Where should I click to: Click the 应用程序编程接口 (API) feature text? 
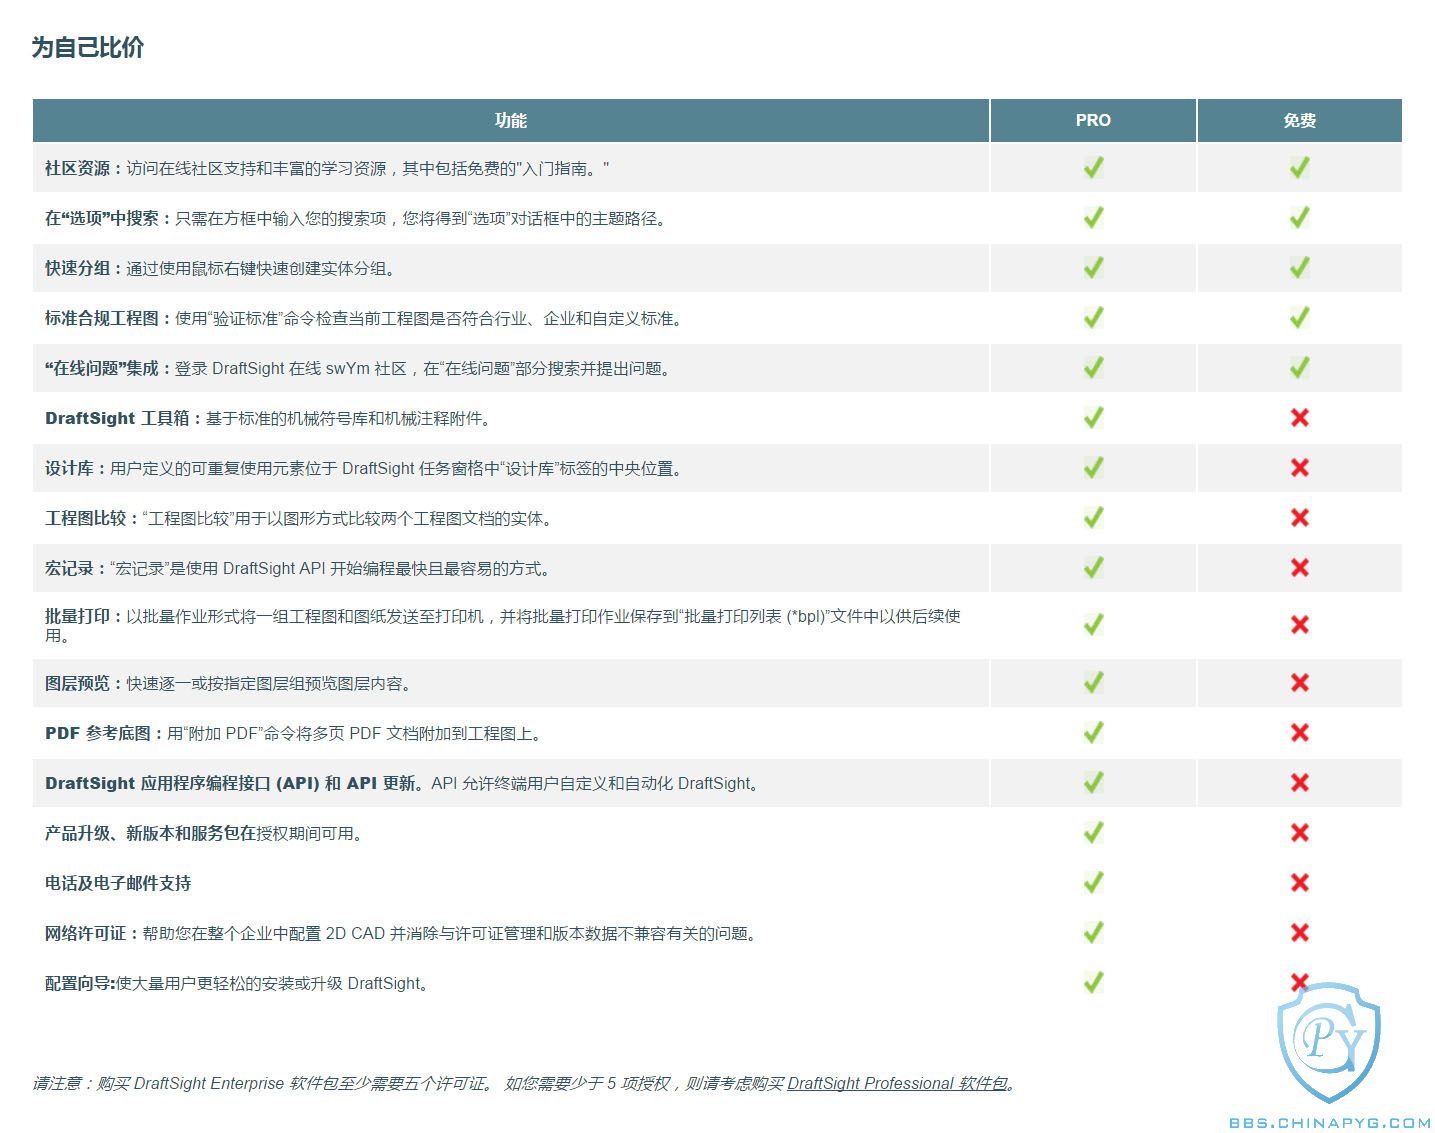(x=404, y=783)
